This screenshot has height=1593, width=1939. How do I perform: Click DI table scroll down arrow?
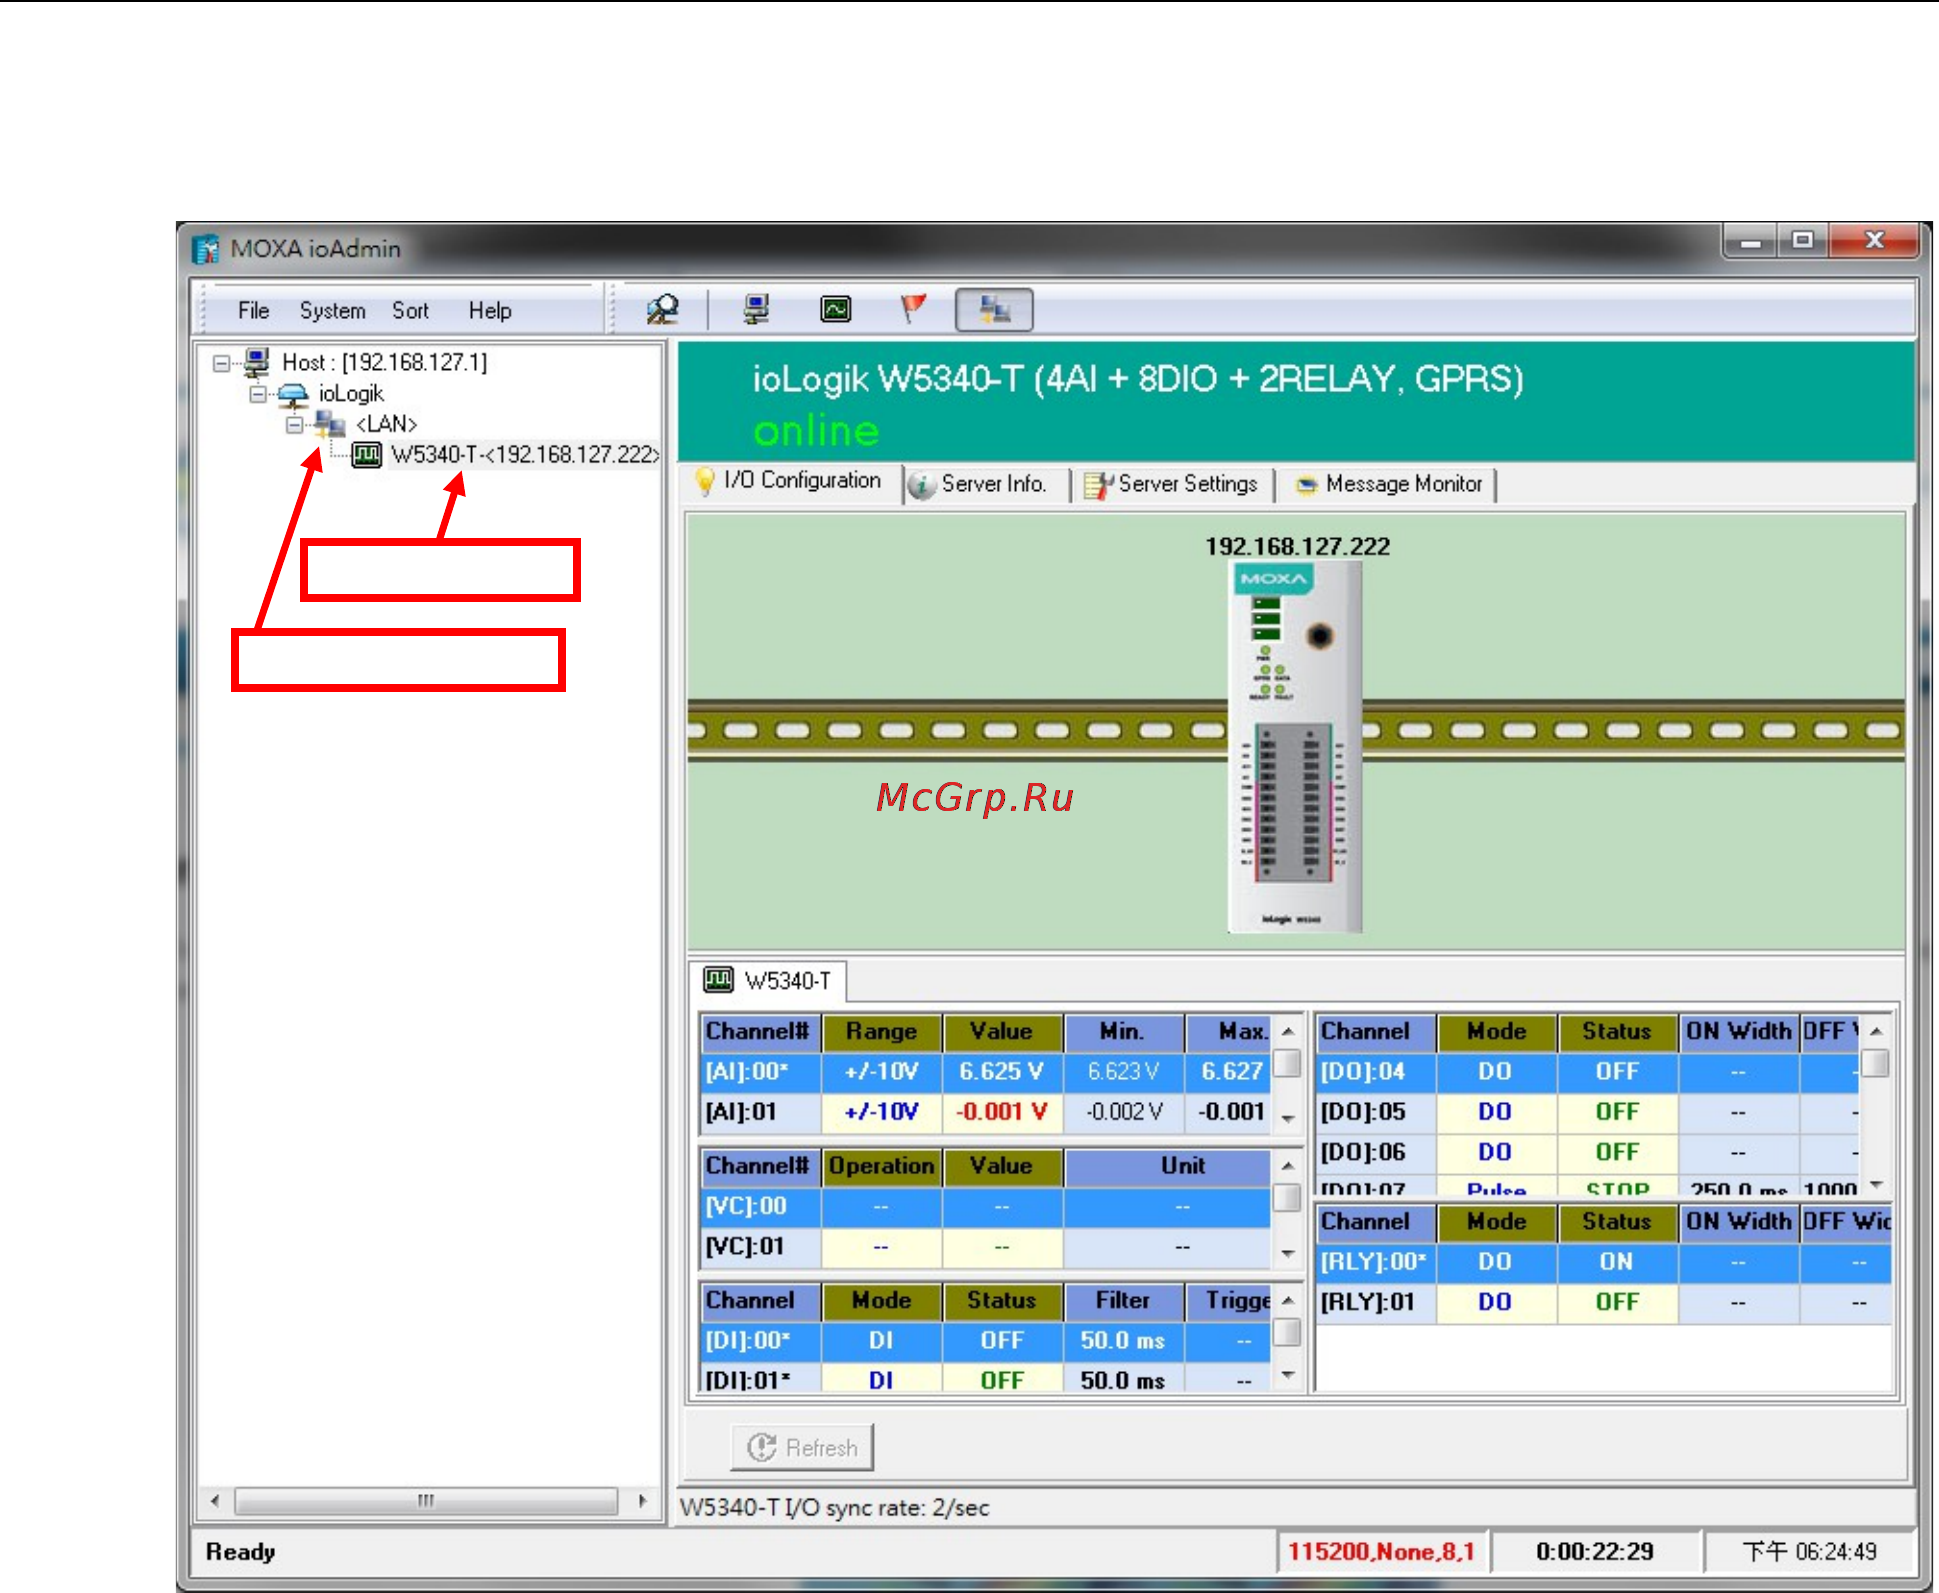pos(1288,1376)
